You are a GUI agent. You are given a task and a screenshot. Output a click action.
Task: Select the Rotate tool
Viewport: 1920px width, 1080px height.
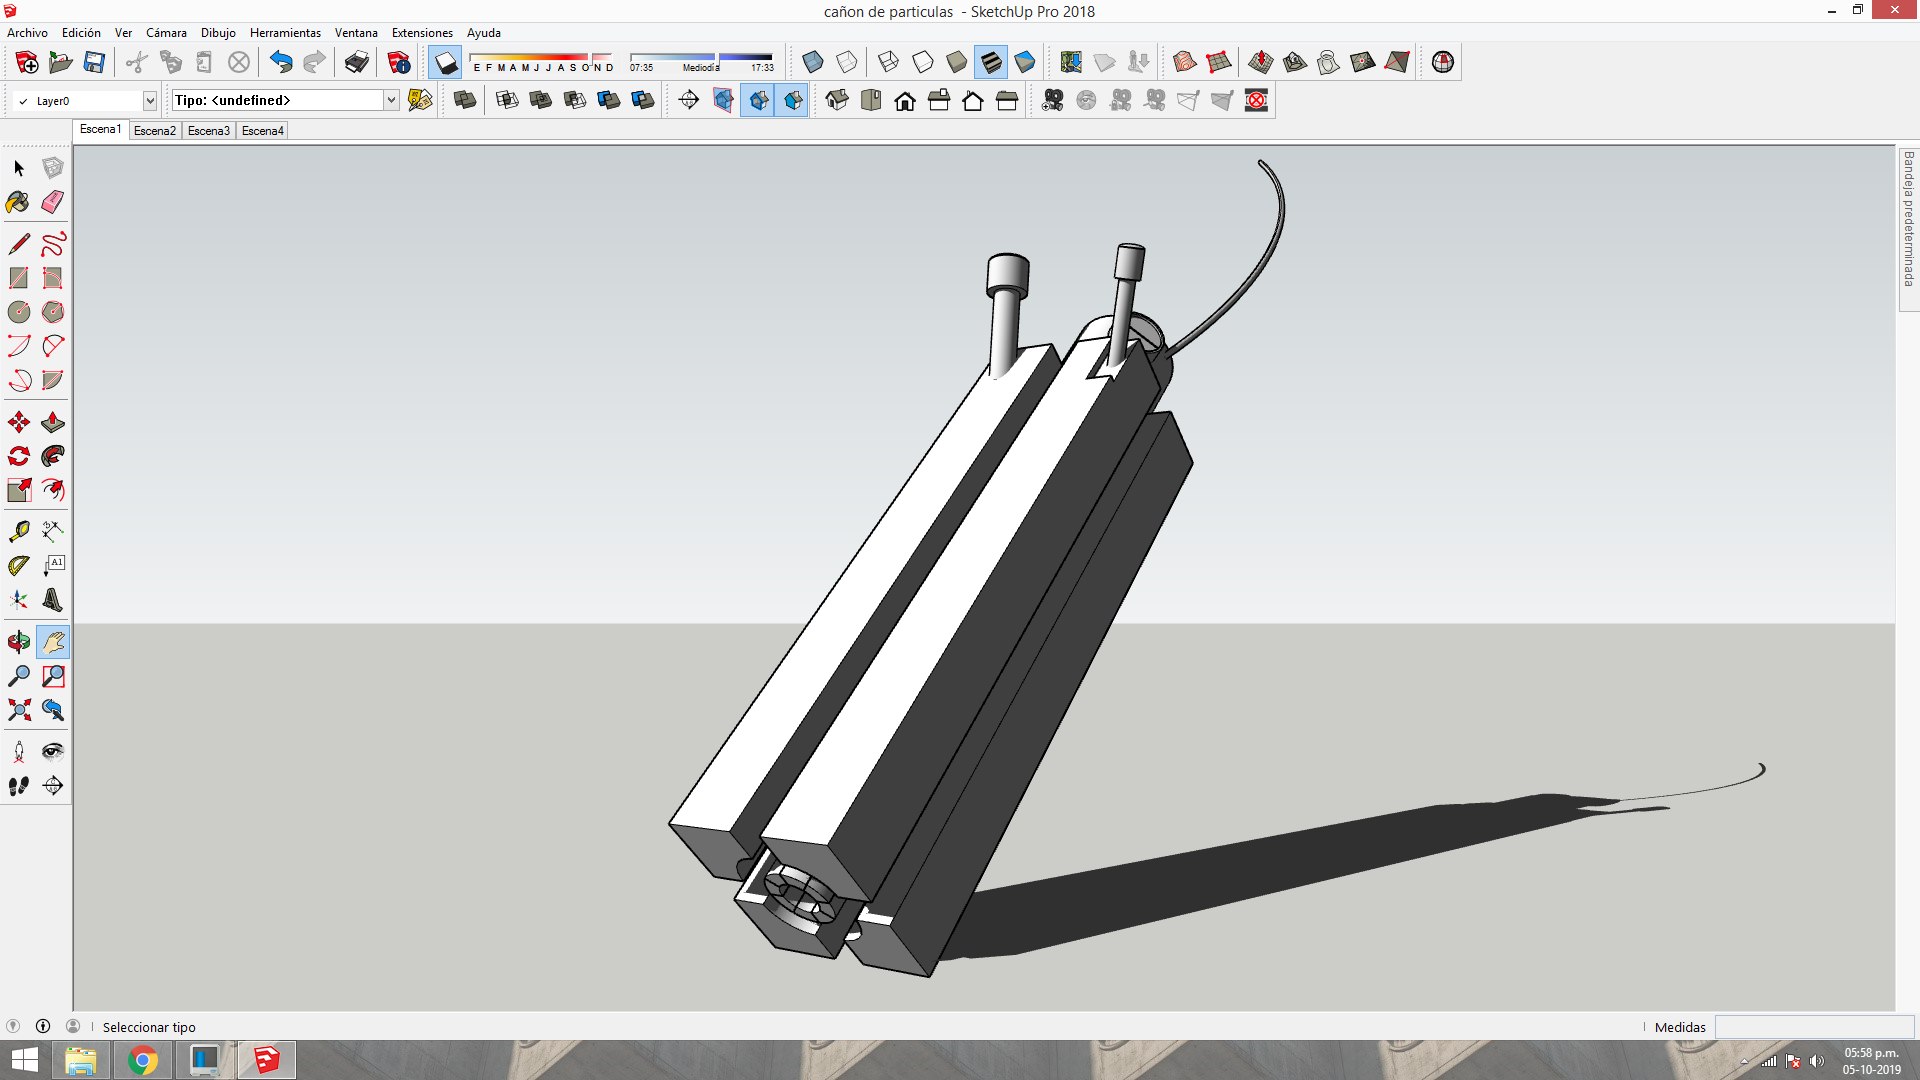pos(19,456)
